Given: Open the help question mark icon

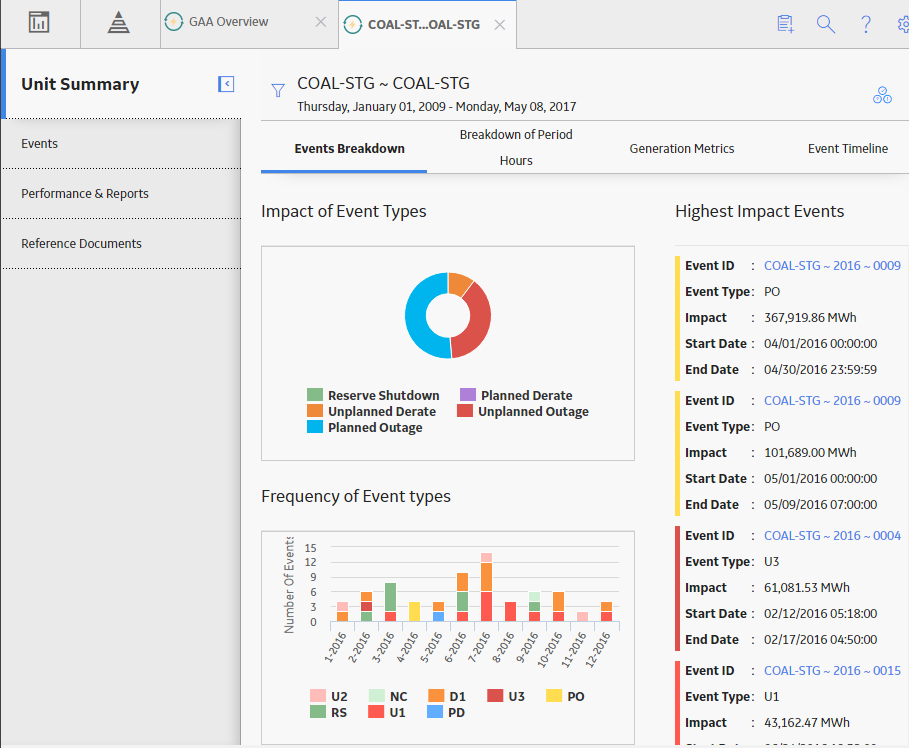Looking at the screenshot, I should point(866,24).
